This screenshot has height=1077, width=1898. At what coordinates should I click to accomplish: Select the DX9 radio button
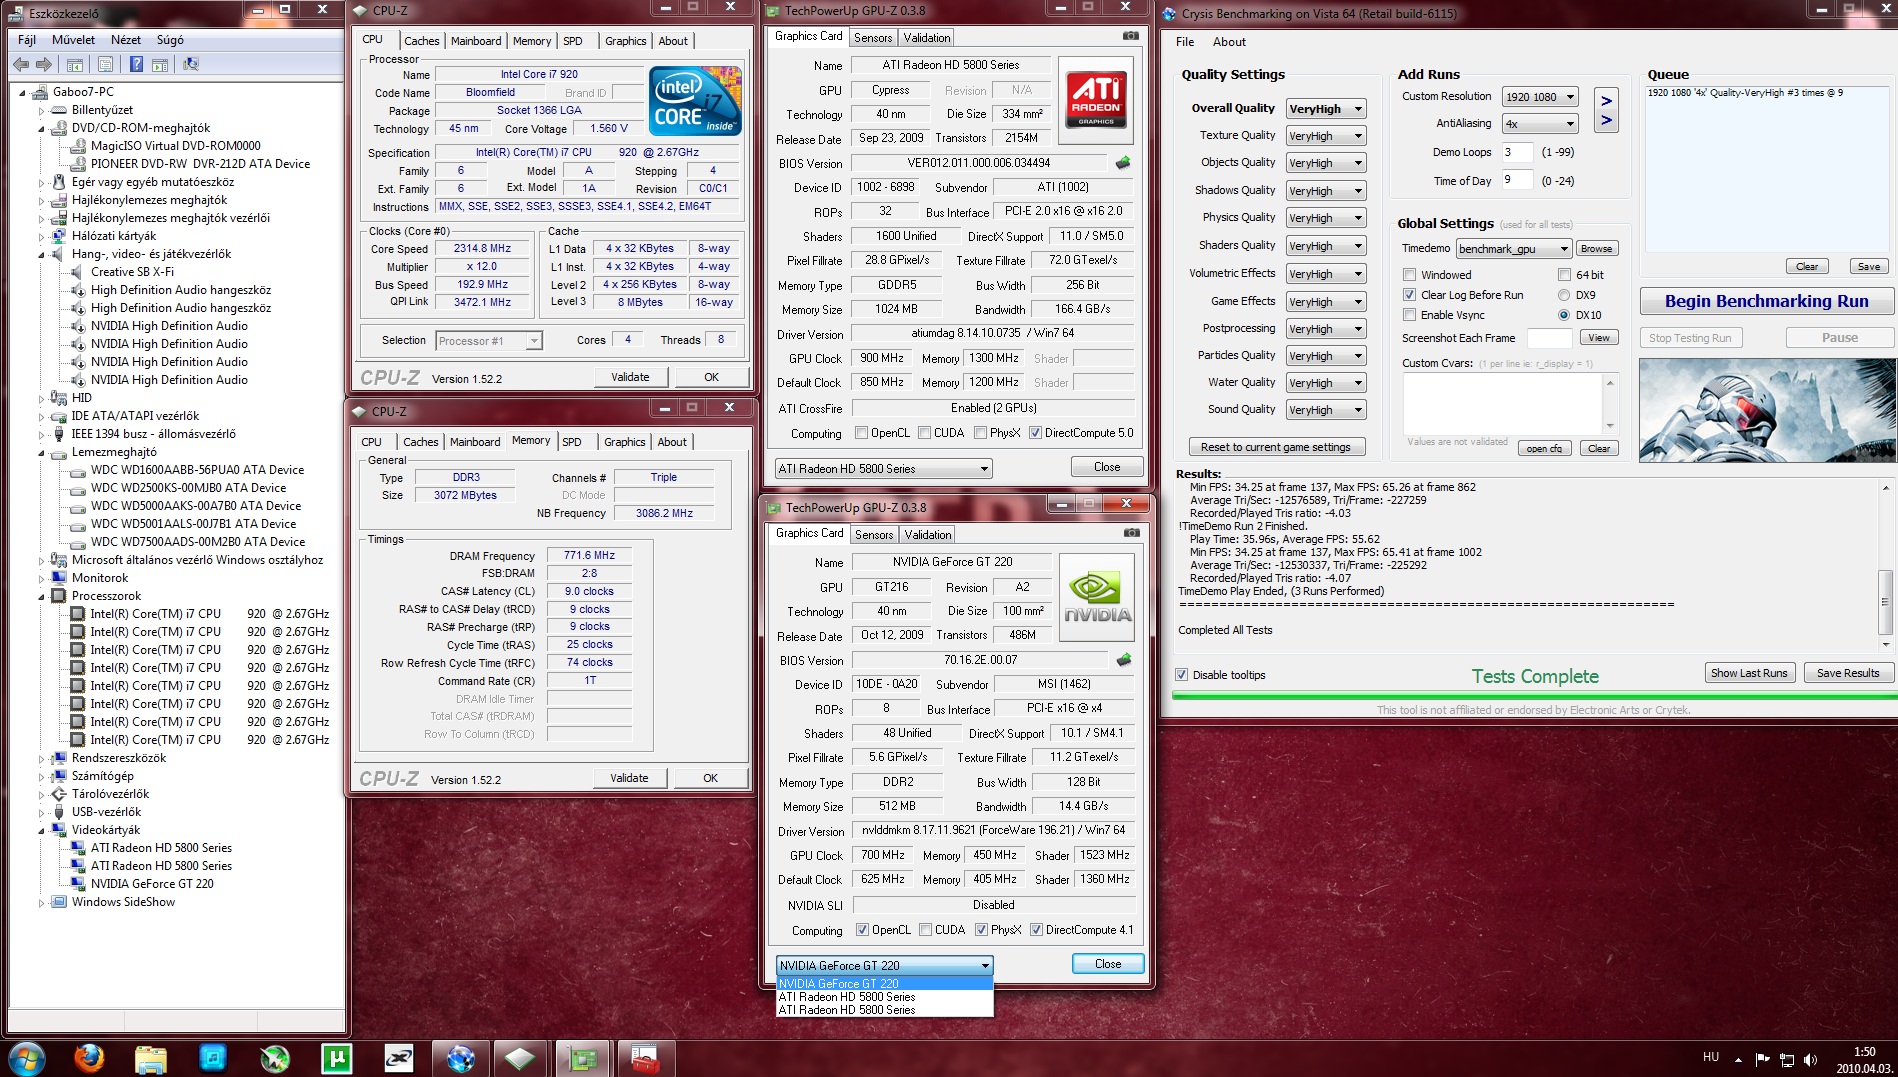click(x=1564, y=295)
